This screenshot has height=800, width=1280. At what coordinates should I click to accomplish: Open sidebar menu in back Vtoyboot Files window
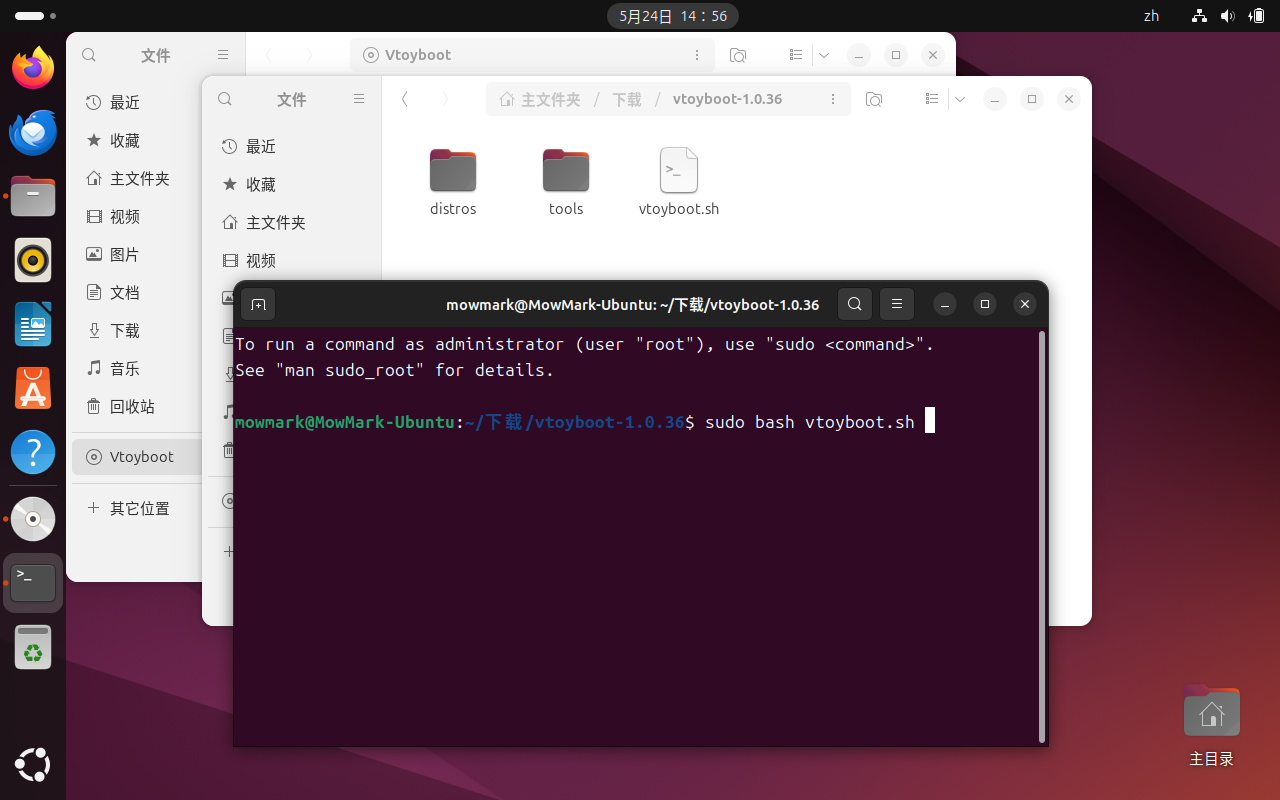tap(223, 55)
